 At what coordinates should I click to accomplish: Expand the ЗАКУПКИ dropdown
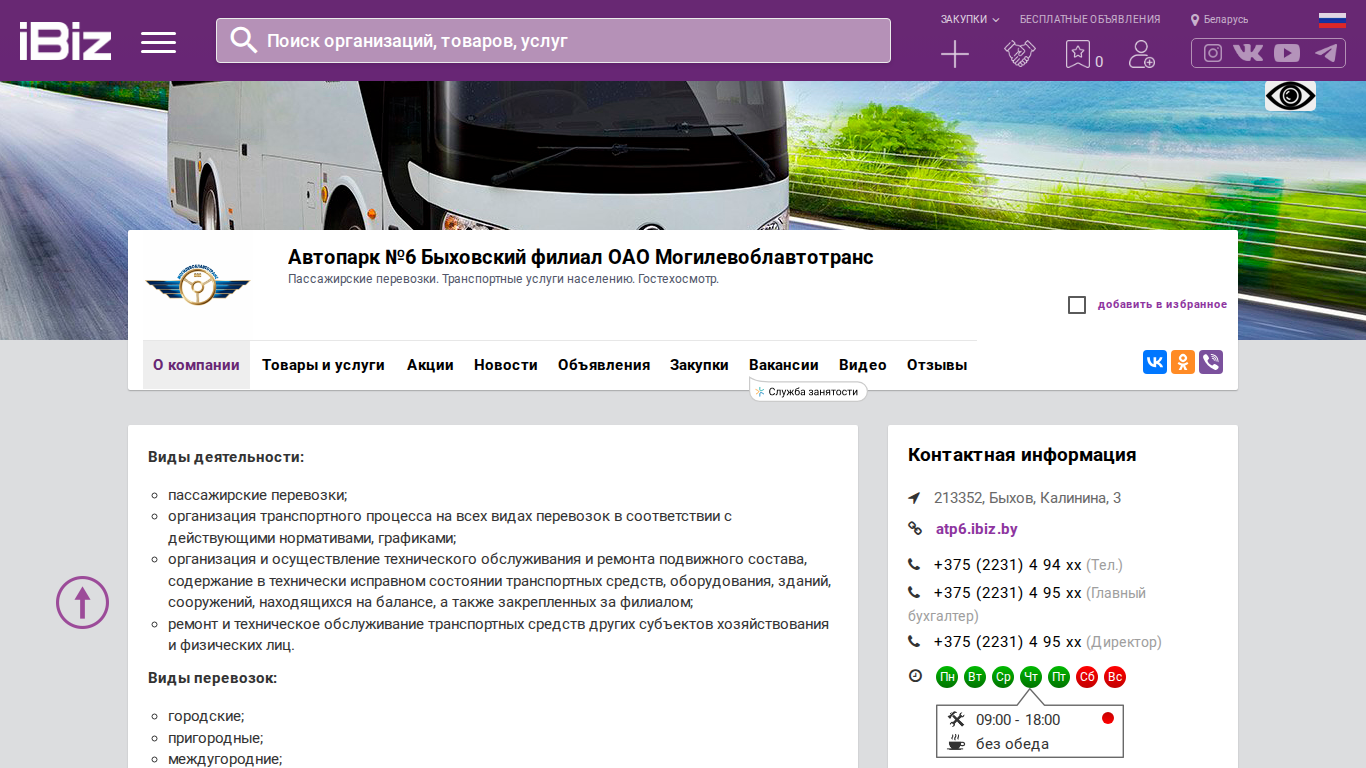pos(970,19)
